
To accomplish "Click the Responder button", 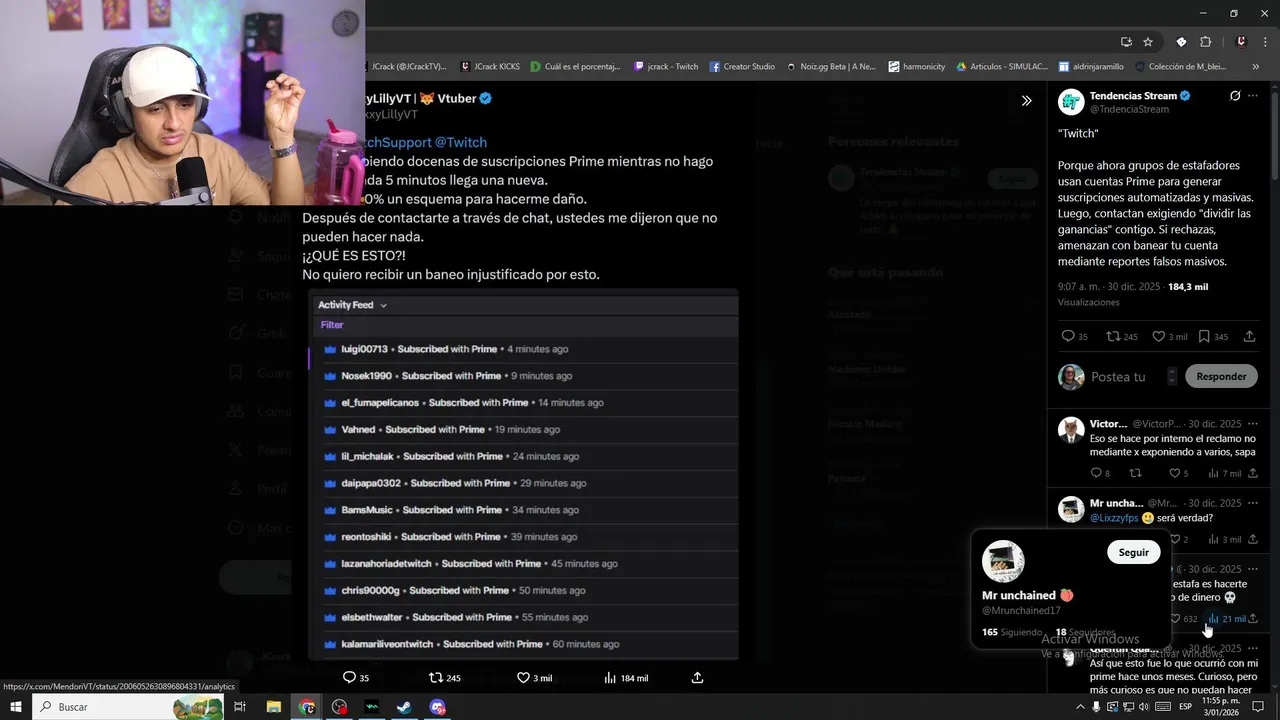I will tap(1221, 376).
